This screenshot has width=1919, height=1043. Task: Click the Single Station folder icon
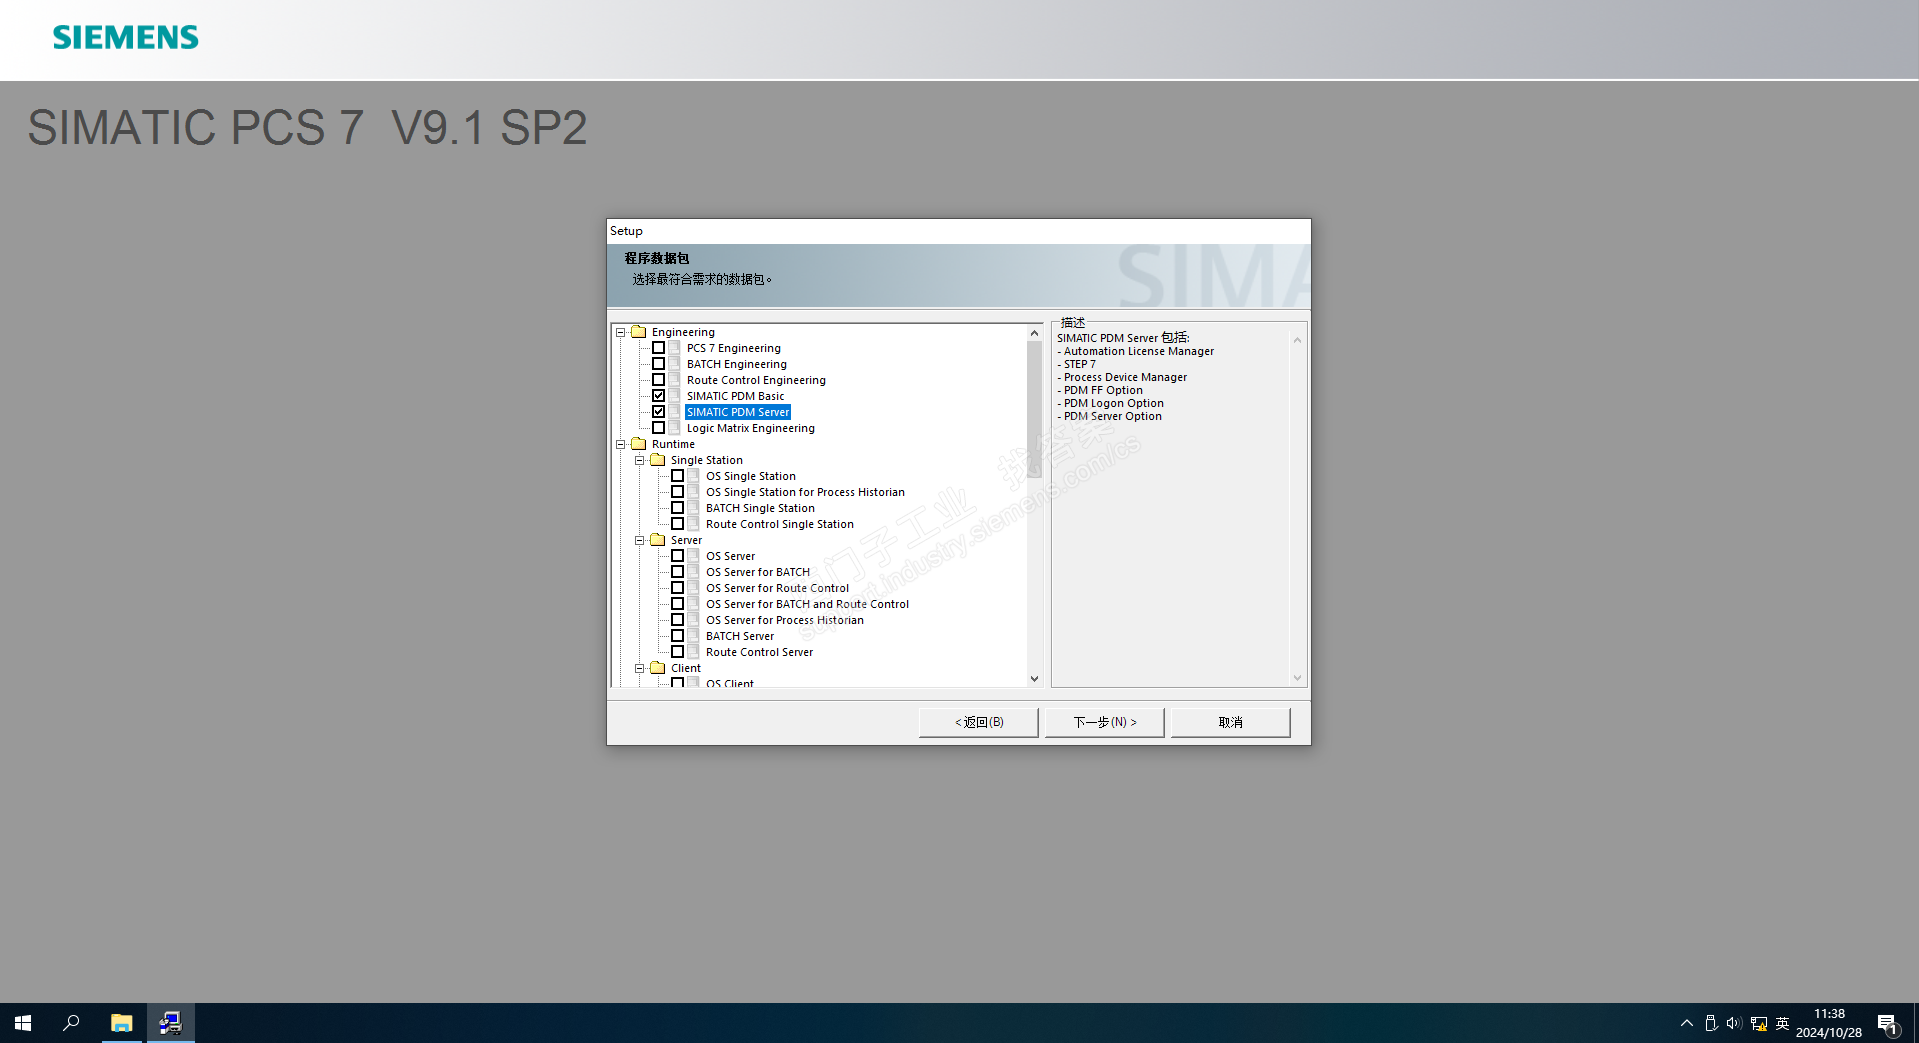[658, 460]
